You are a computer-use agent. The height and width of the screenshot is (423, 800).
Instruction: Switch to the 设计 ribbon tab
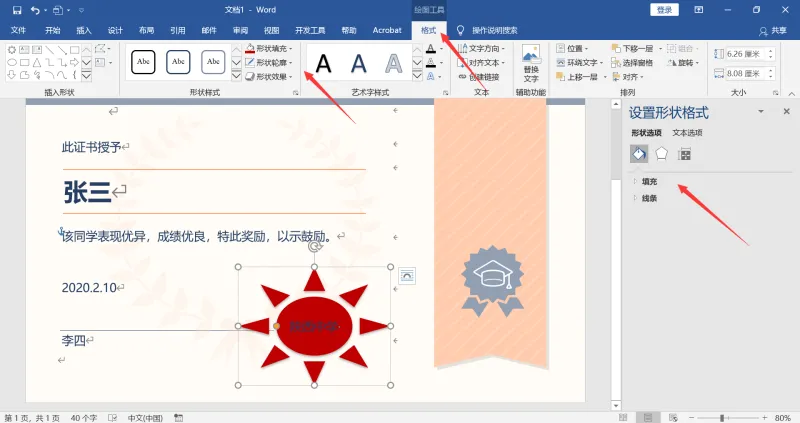115,30
